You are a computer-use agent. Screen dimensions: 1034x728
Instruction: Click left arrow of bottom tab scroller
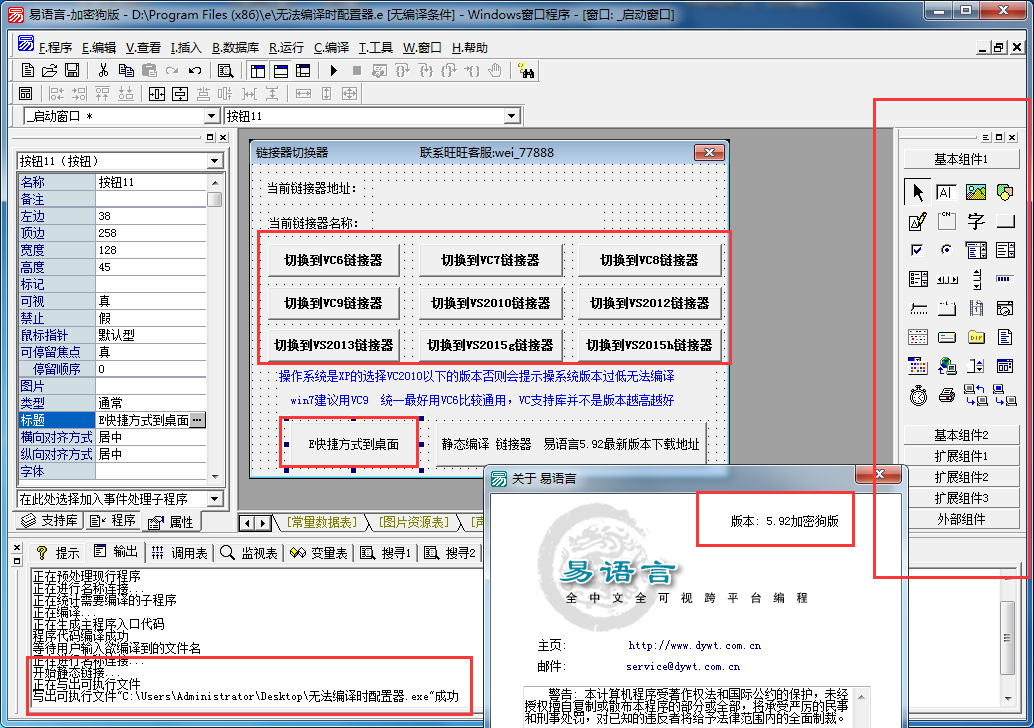pyautogui.click(x=247, y=524)
